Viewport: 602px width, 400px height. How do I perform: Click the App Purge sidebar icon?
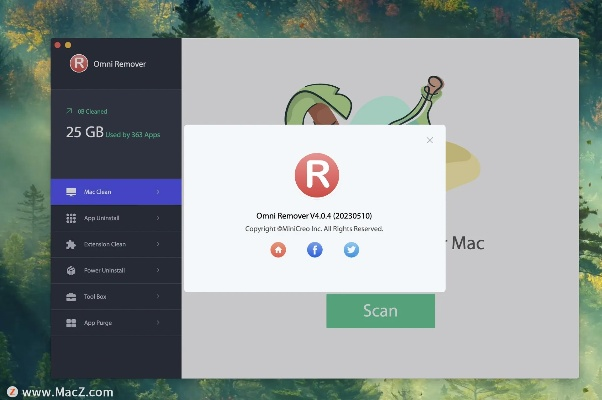pyautogui.click(x=71, y=323)
